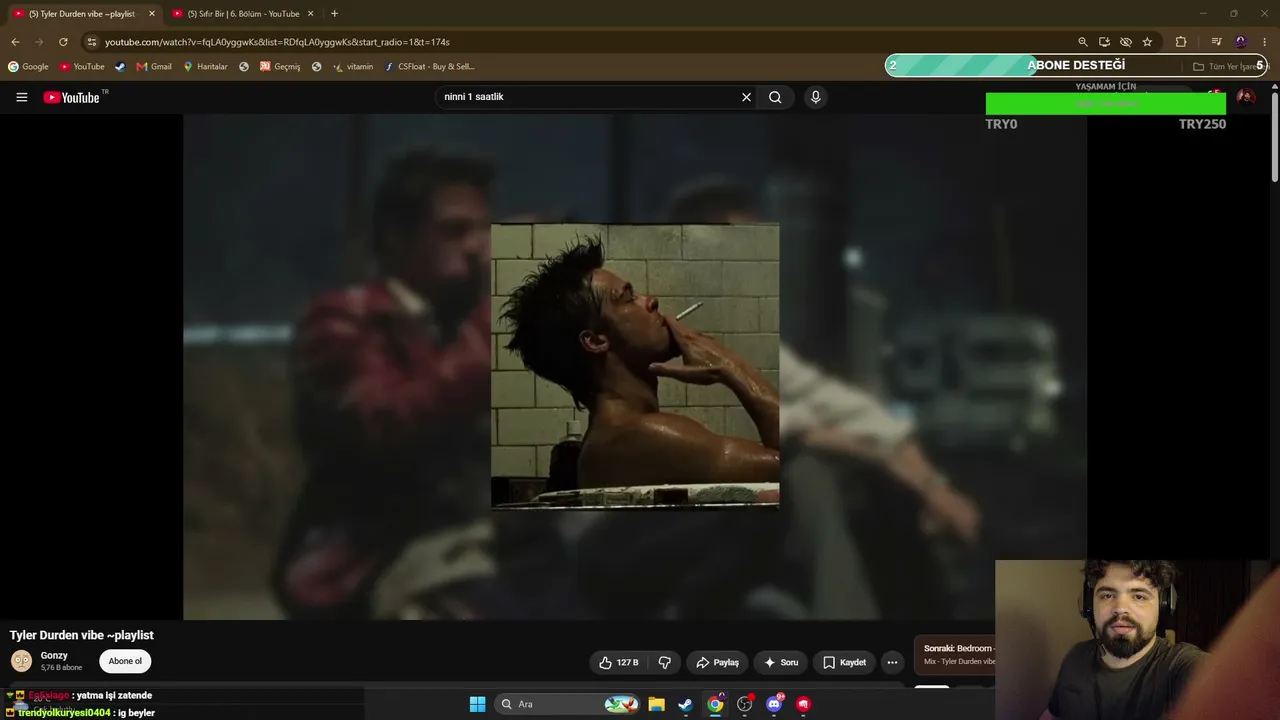Open the Gmail bookmark

pyautogui.click(x=154, y=66)
